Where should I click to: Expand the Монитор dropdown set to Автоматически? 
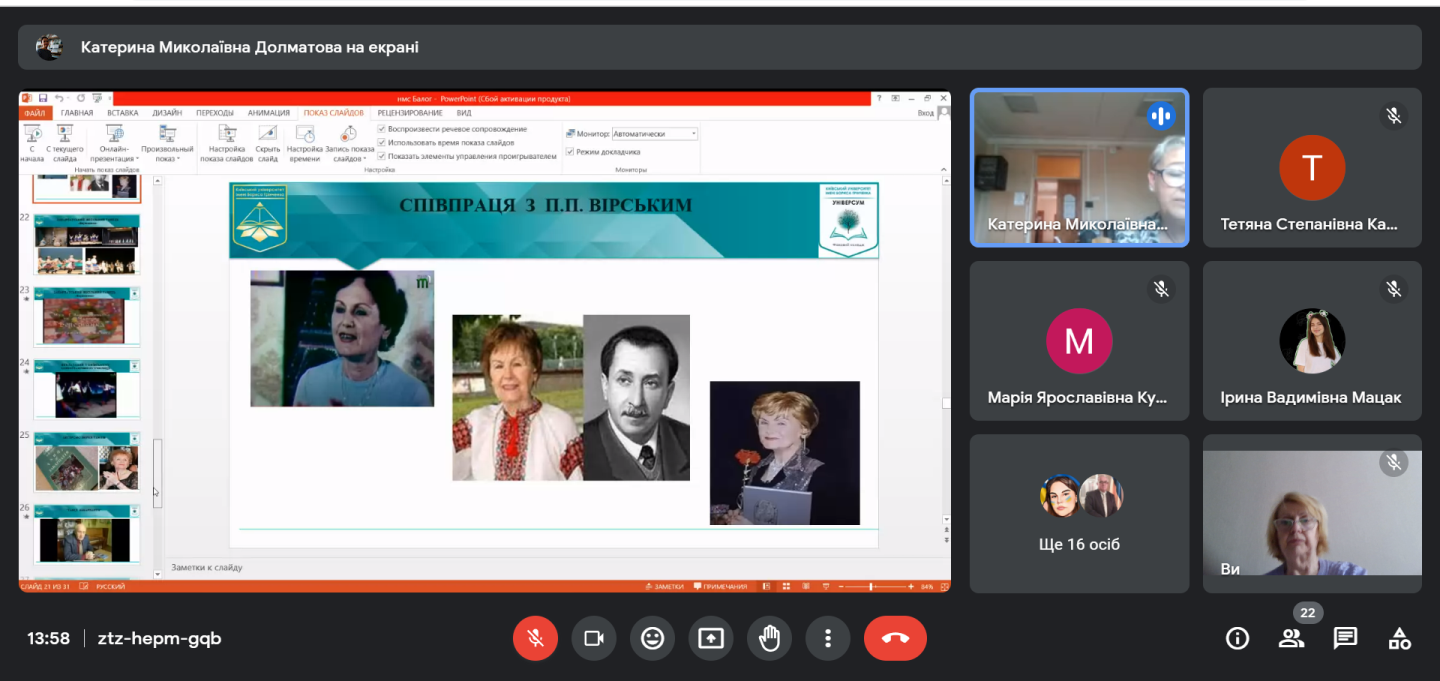point(694,134)
